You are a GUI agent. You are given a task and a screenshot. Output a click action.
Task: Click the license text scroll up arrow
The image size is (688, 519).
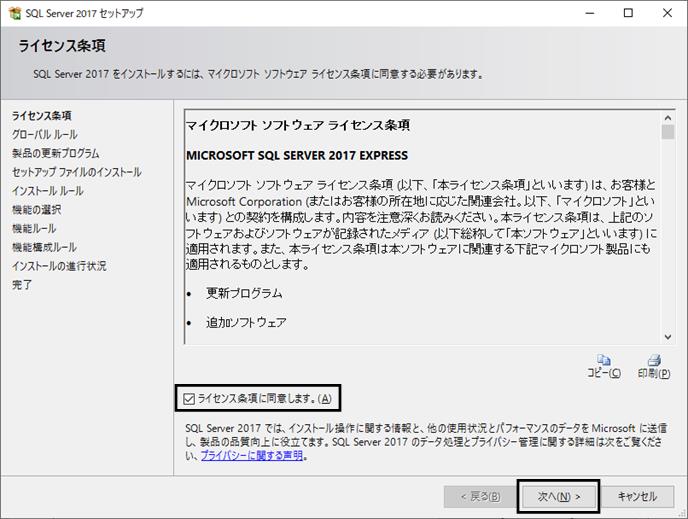668,118
